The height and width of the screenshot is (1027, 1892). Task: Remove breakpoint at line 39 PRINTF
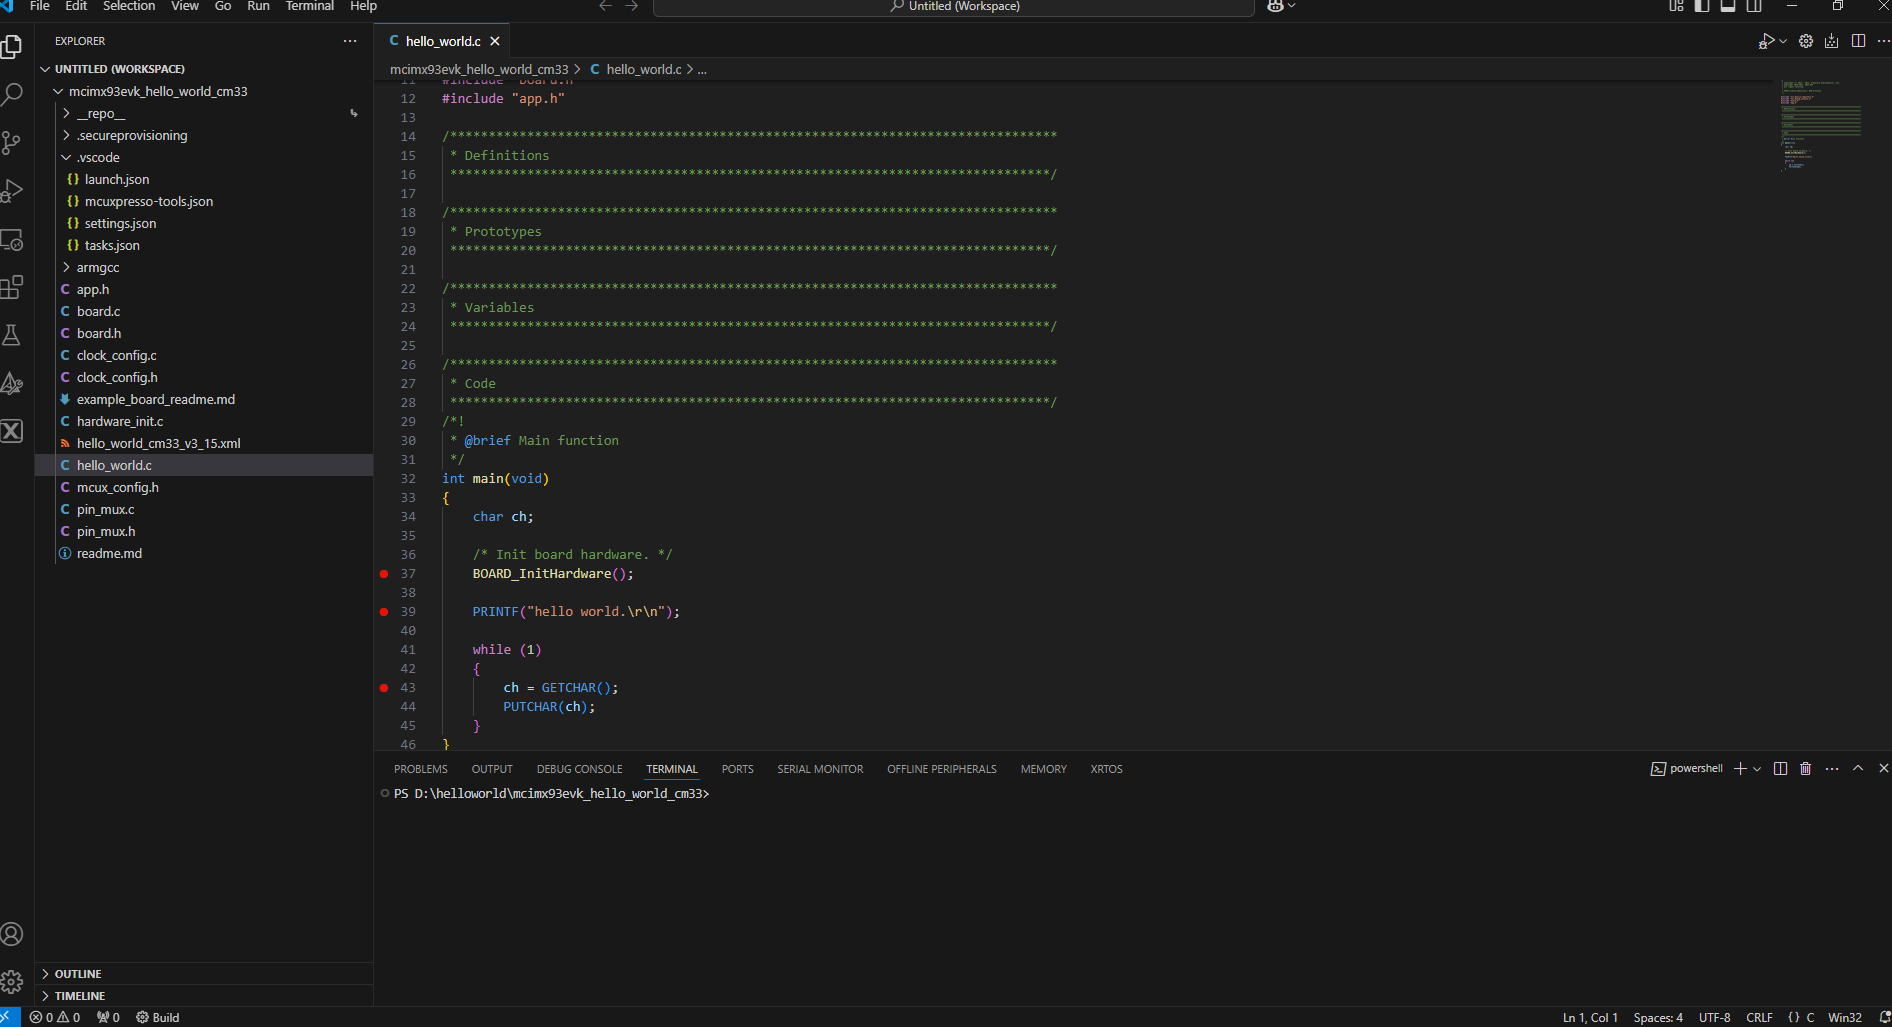[384, 612]
